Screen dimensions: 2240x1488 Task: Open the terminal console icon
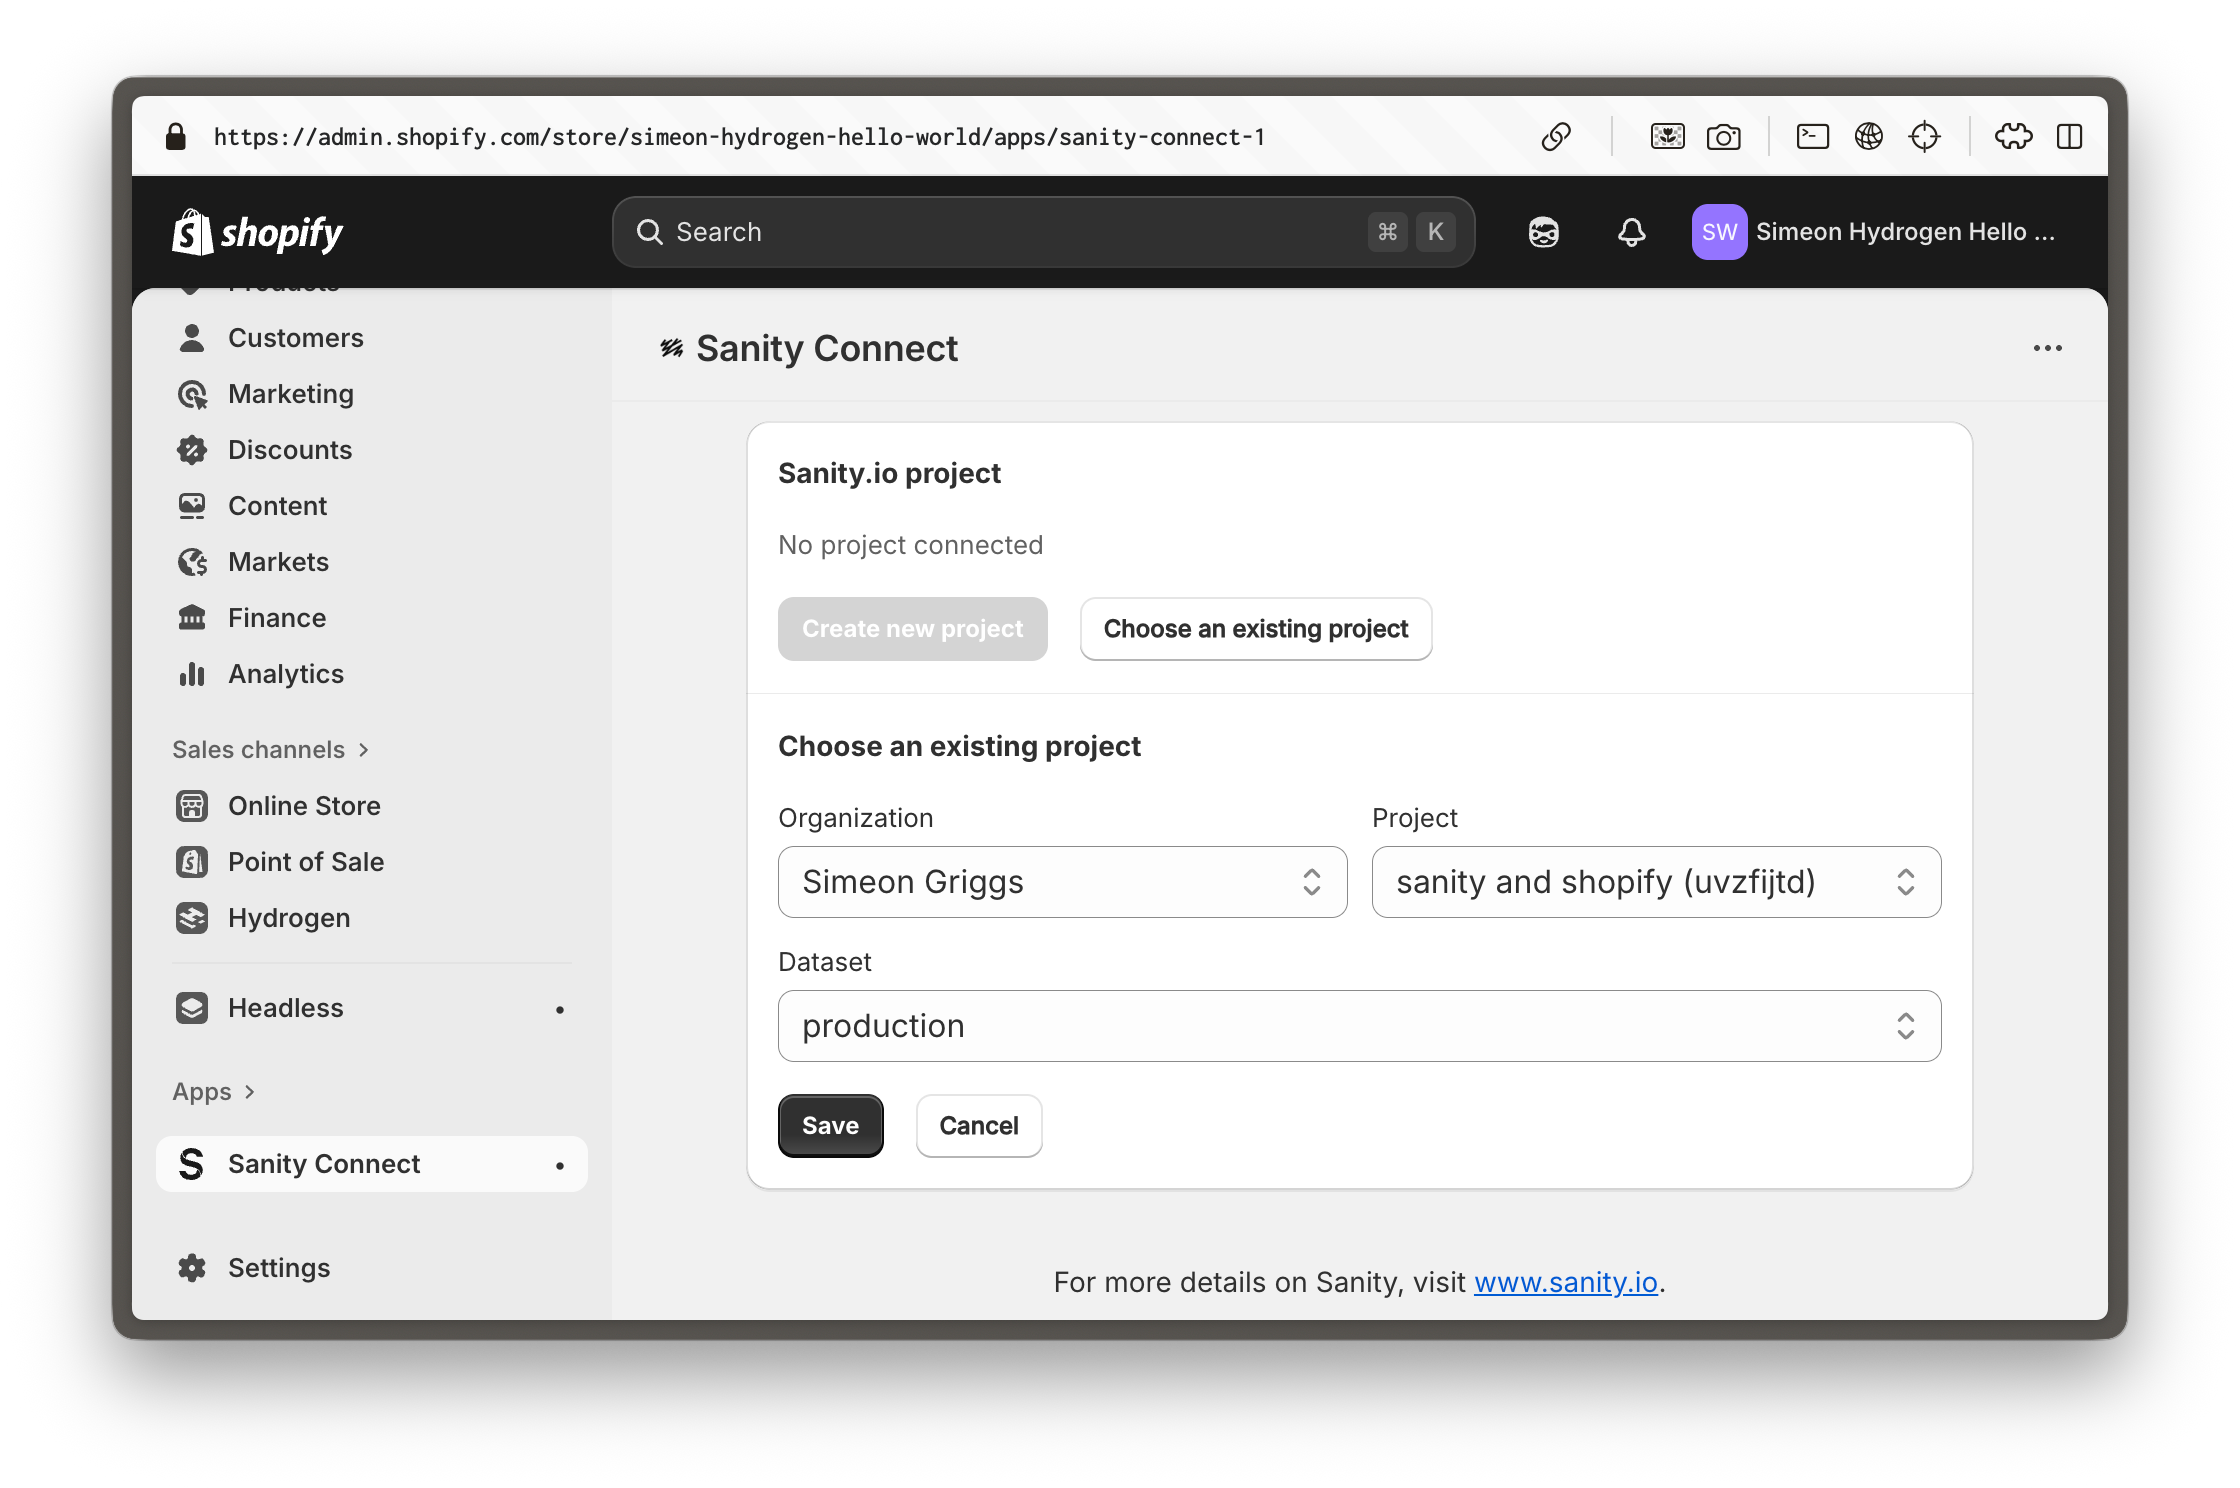pyautogui.click(x=1812, y=136)
